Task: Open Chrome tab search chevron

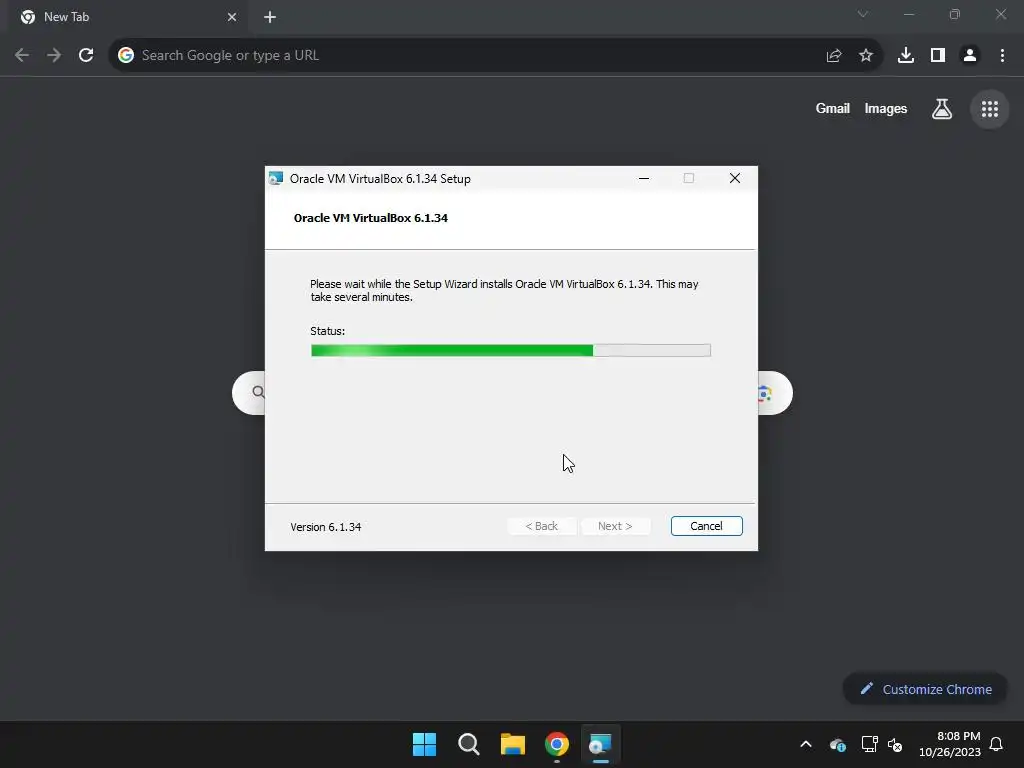Action: pos(863,14)
